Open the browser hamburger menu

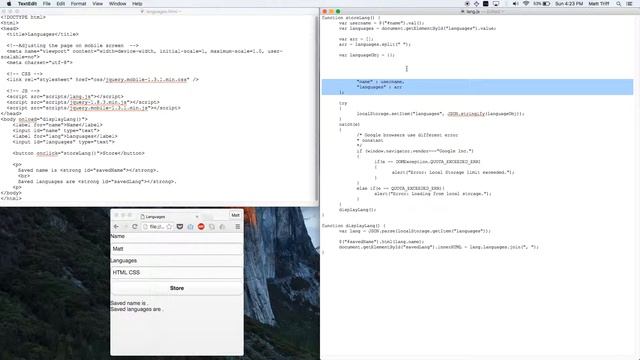pyautogui.click(x=238, y=227)
